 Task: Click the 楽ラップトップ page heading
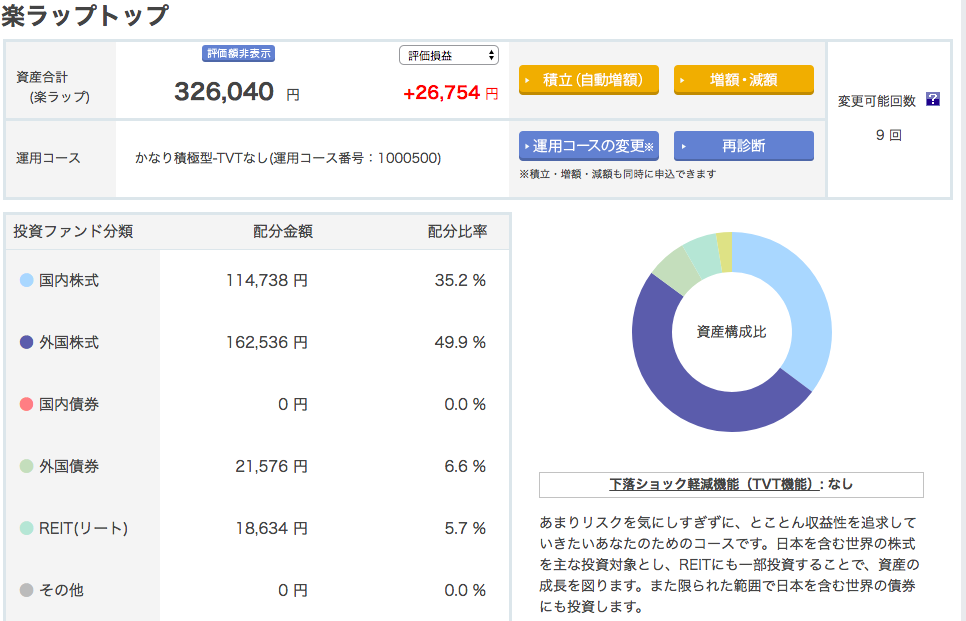(84, 15)
